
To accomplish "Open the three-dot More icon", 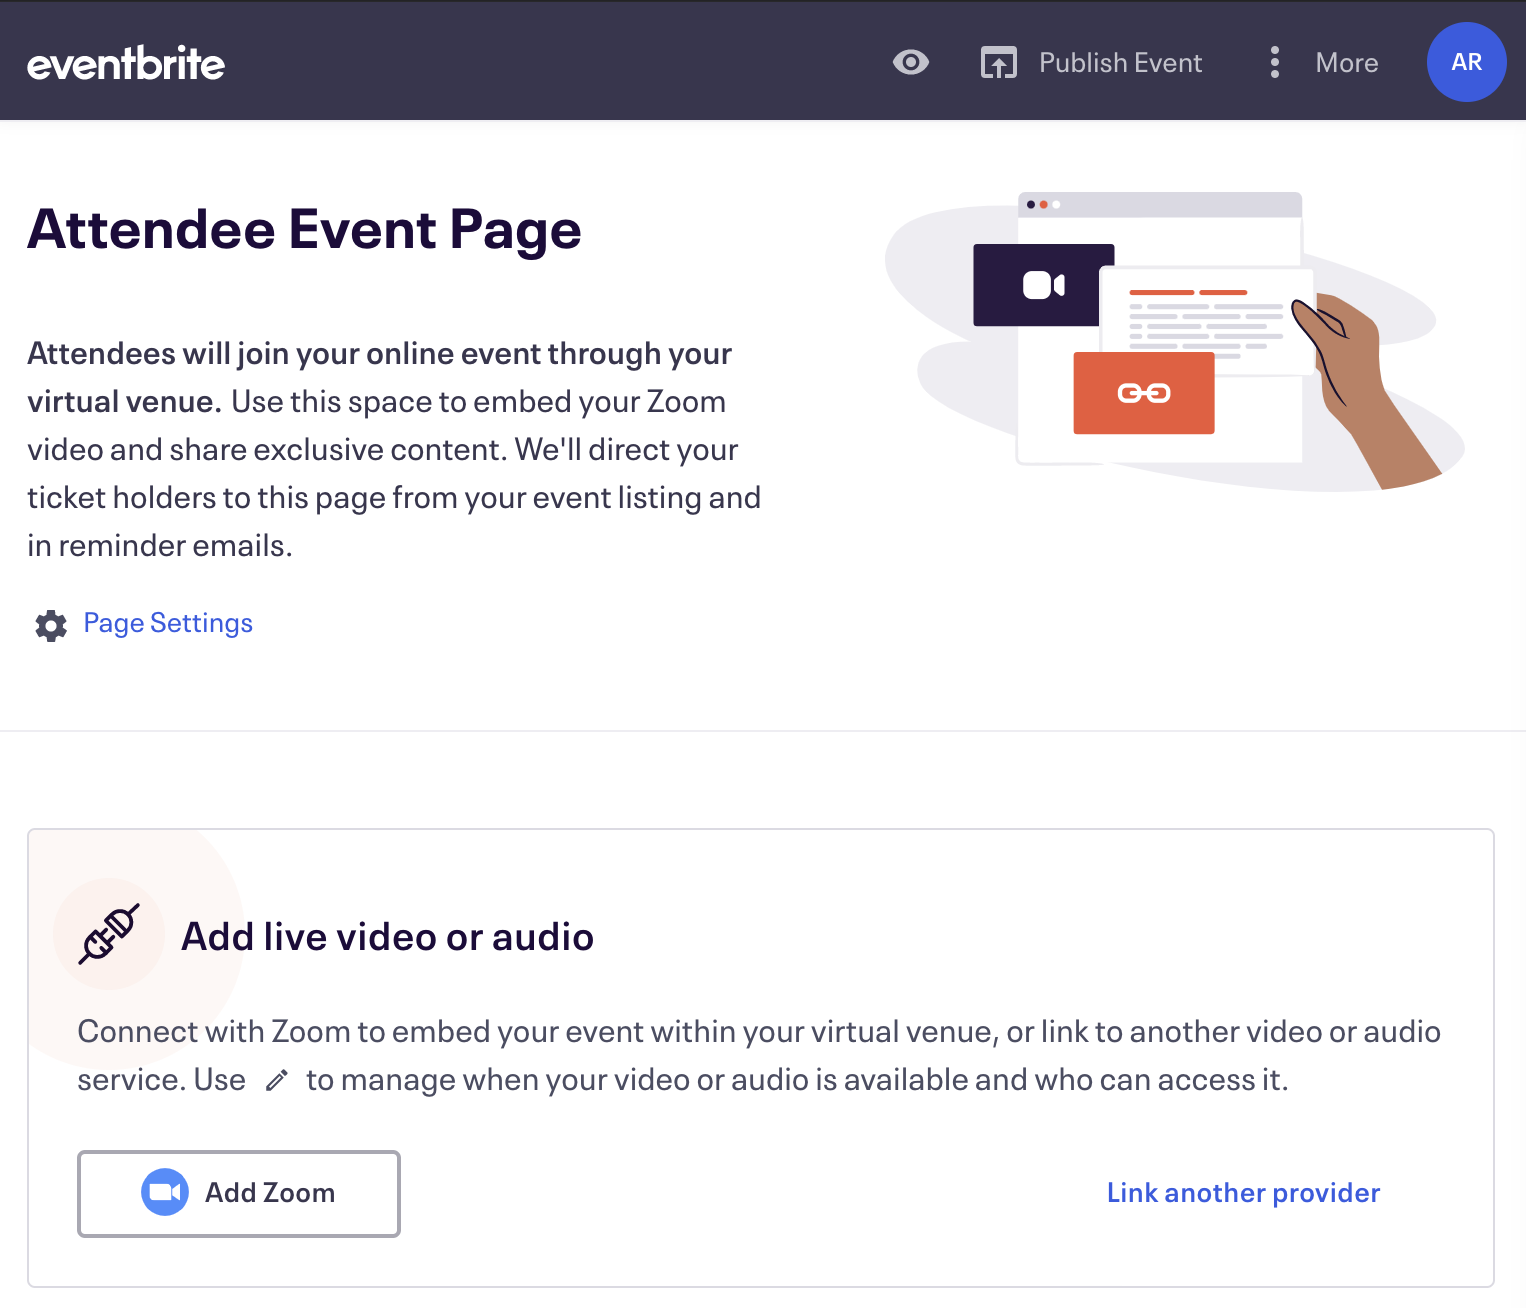I will click(1274, 62).
